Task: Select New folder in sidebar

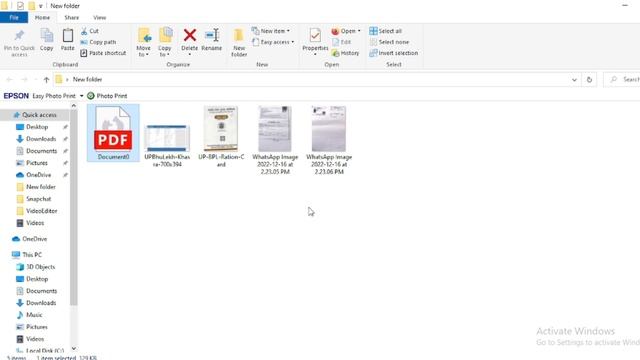Action: point(40,187)
